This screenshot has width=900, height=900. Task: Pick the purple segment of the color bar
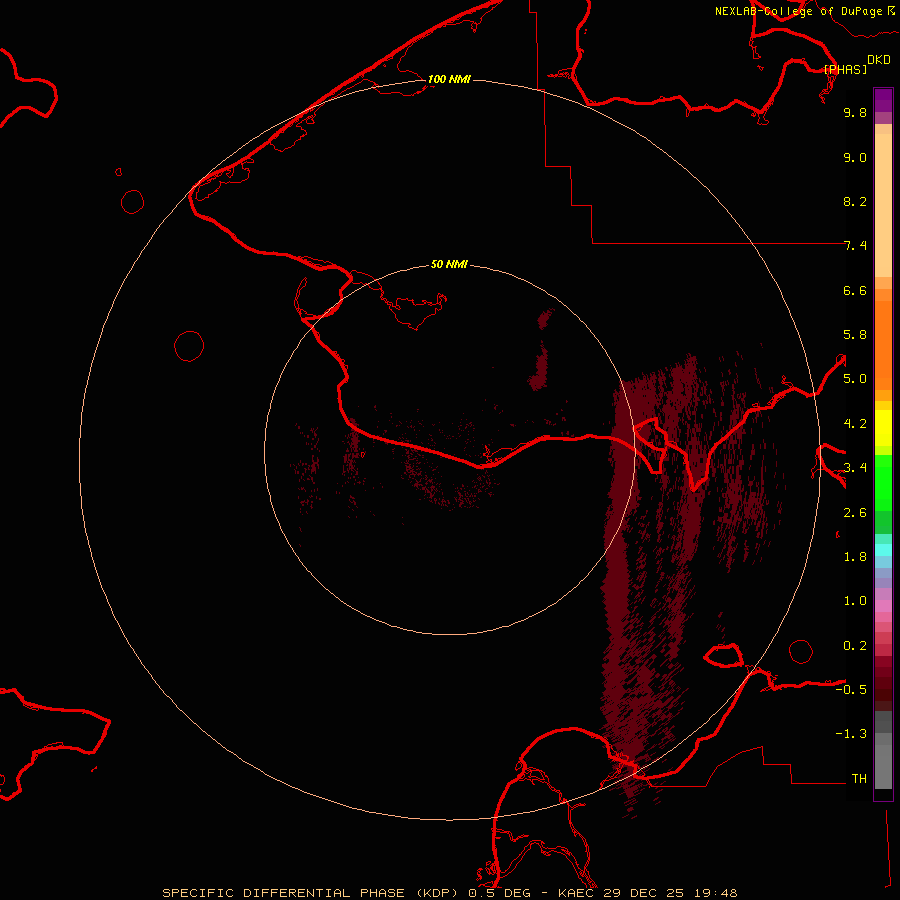click(883, 100)
